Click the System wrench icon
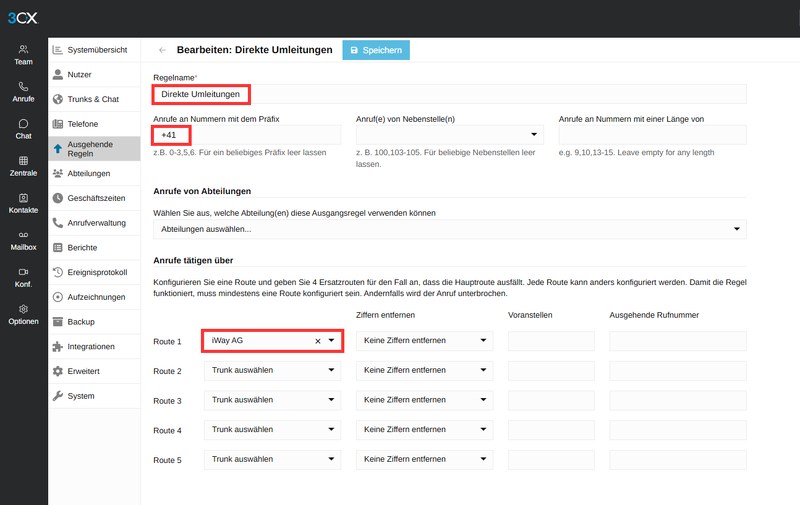This screenshot has height=505, width=800. (x=58, y=396)
